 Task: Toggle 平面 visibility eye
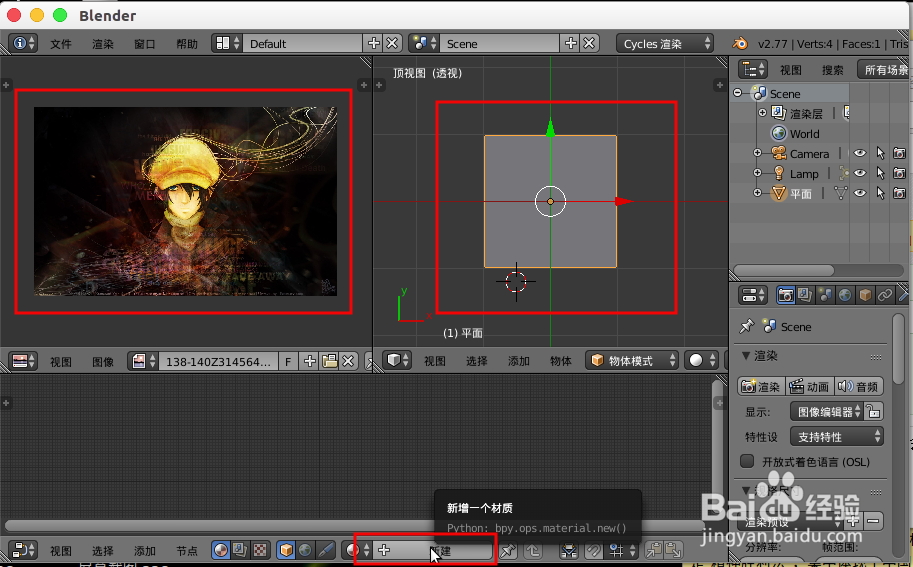click(860, 193)
